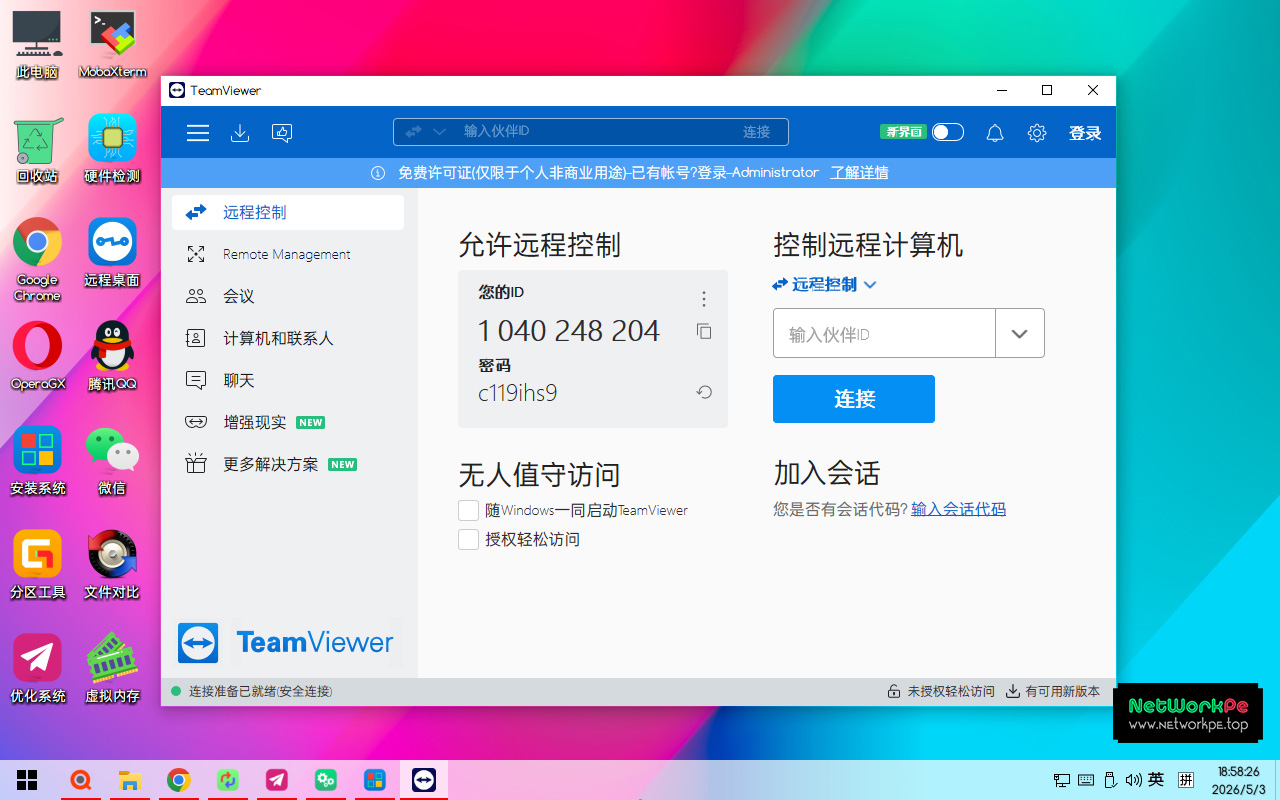Expand the top bar connection type chevron

pos(439,132)
